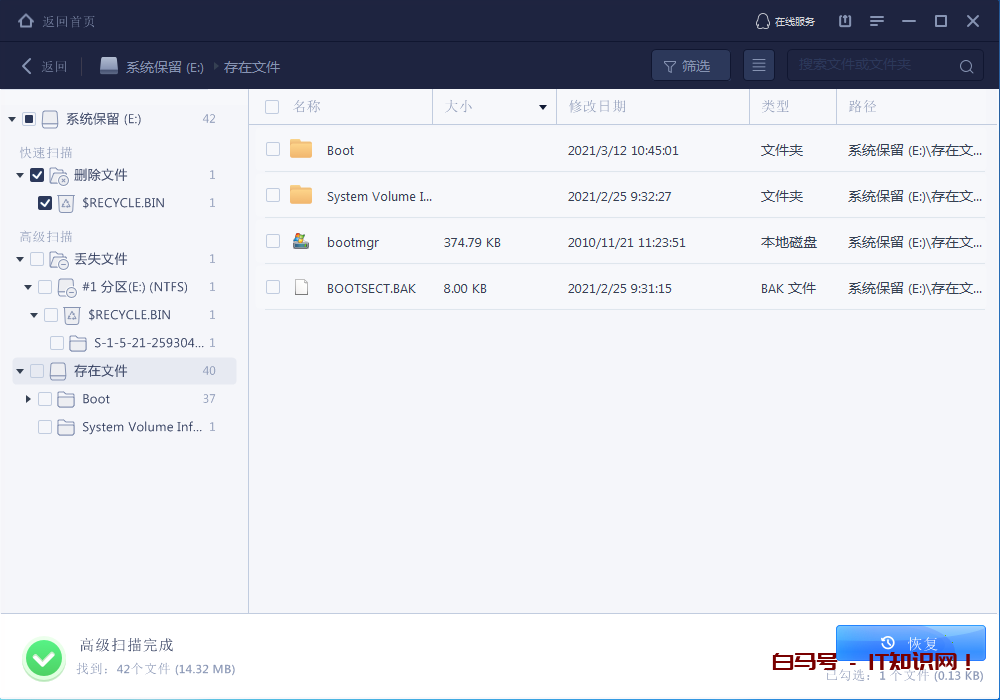Collapse the 存在文件 tree node
This screenshot has height=700, width=1000.
pyautogui.click(x=19, y=371)
